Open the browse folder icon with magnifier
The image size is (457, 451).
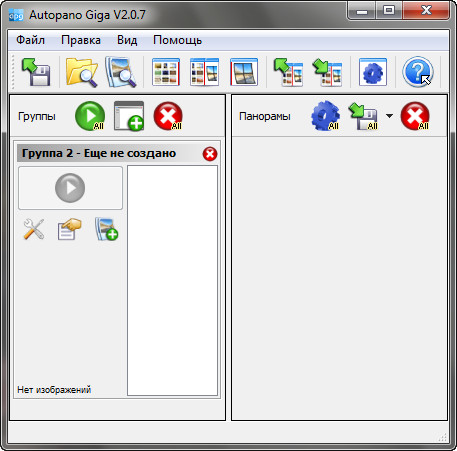(x=82, y=72)
